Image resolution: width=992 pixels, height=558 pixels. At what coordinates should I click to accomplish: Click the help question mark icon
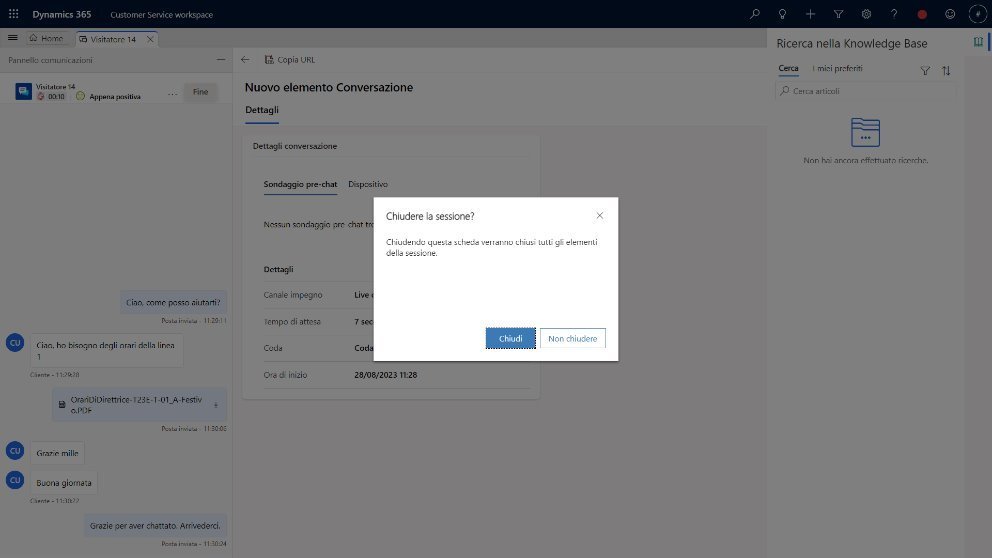tap(894, 14)
